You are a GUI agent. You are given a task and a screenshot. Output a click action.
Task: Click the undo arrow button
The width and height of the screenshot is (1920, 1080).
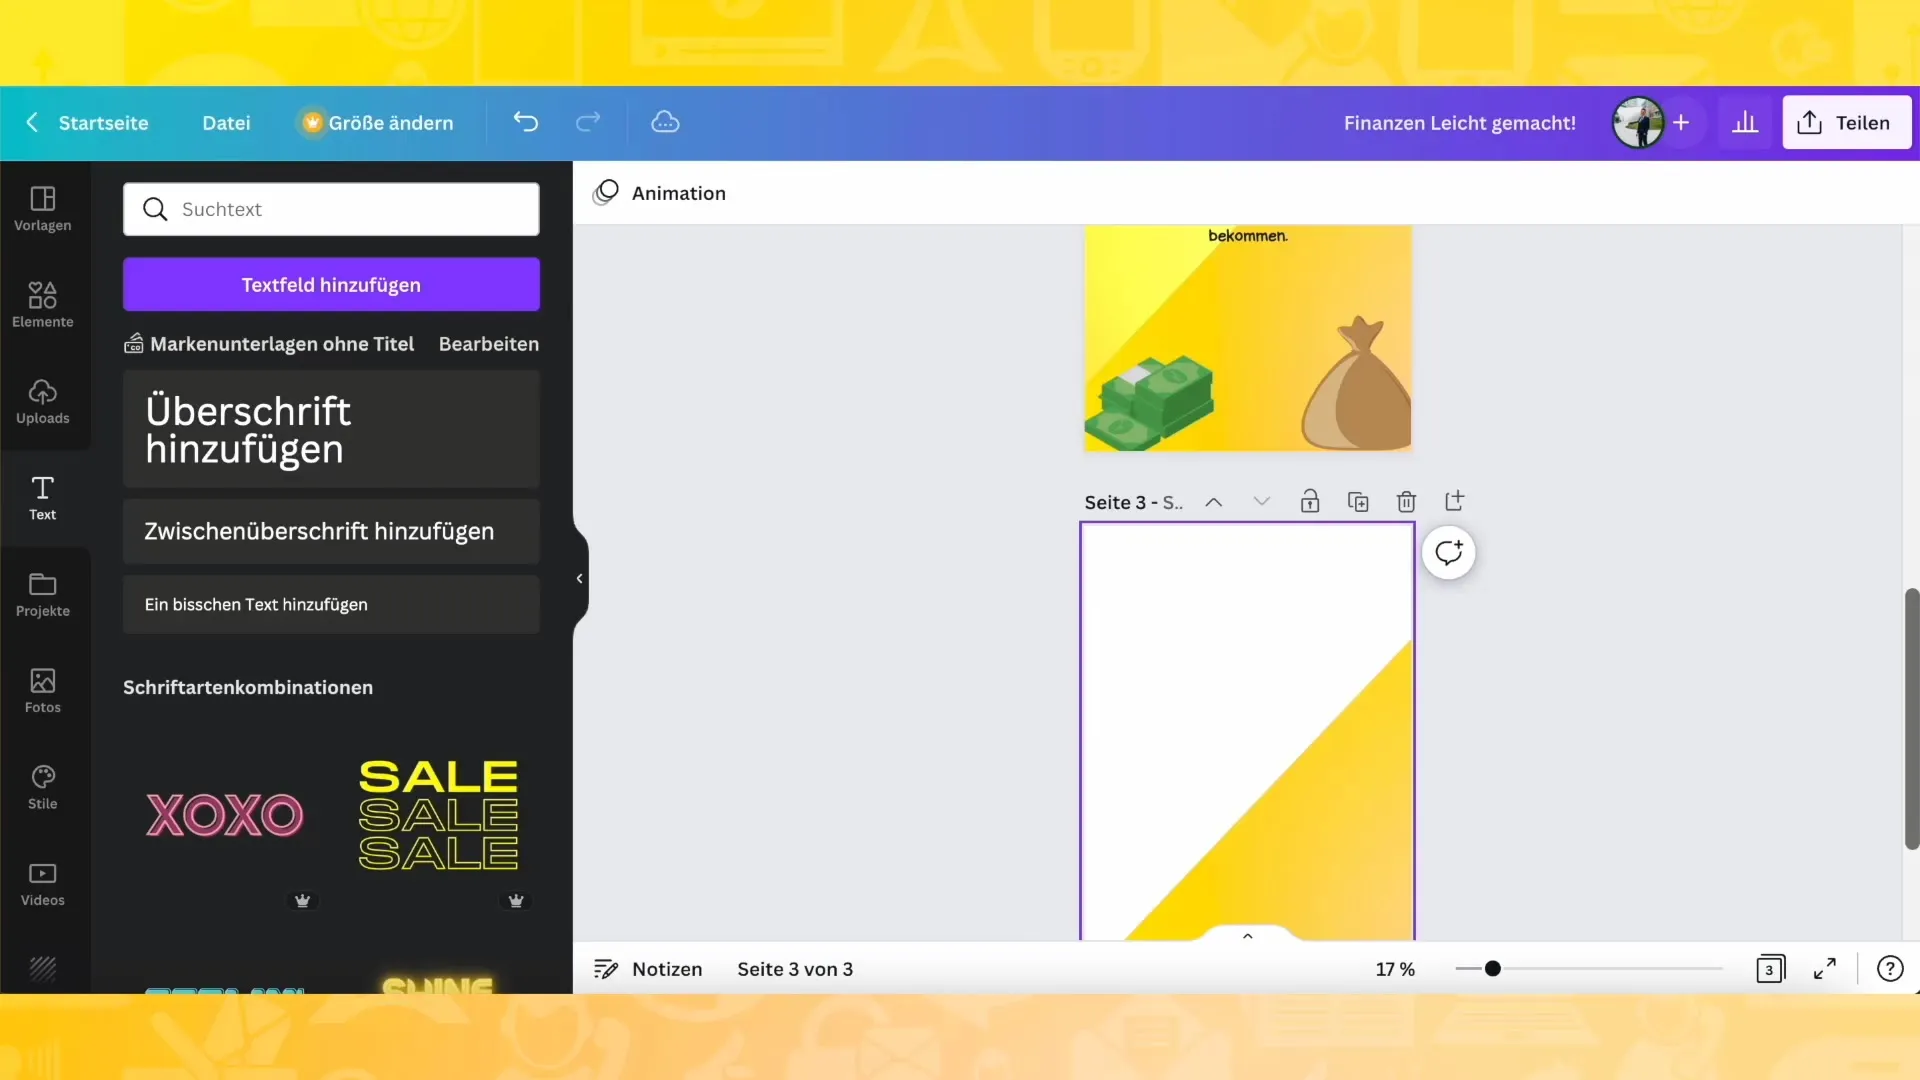click(x=526, y=123)
